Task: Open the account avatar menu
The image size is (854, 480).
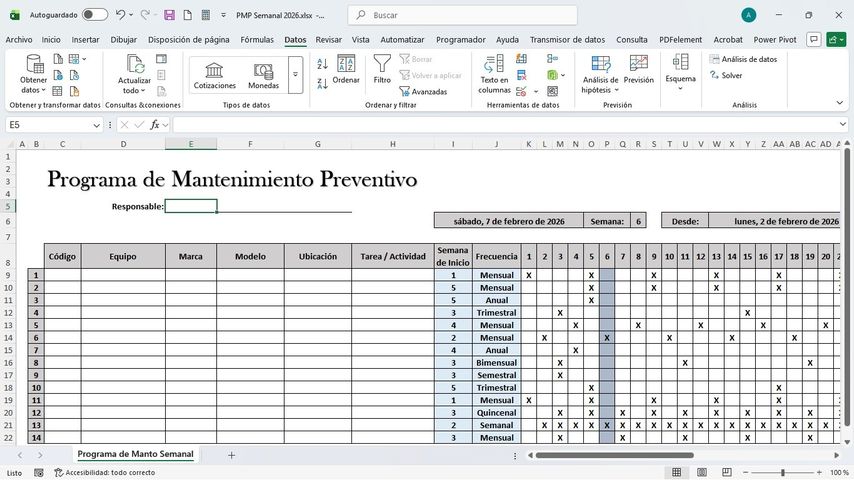Action: [748, 15]
